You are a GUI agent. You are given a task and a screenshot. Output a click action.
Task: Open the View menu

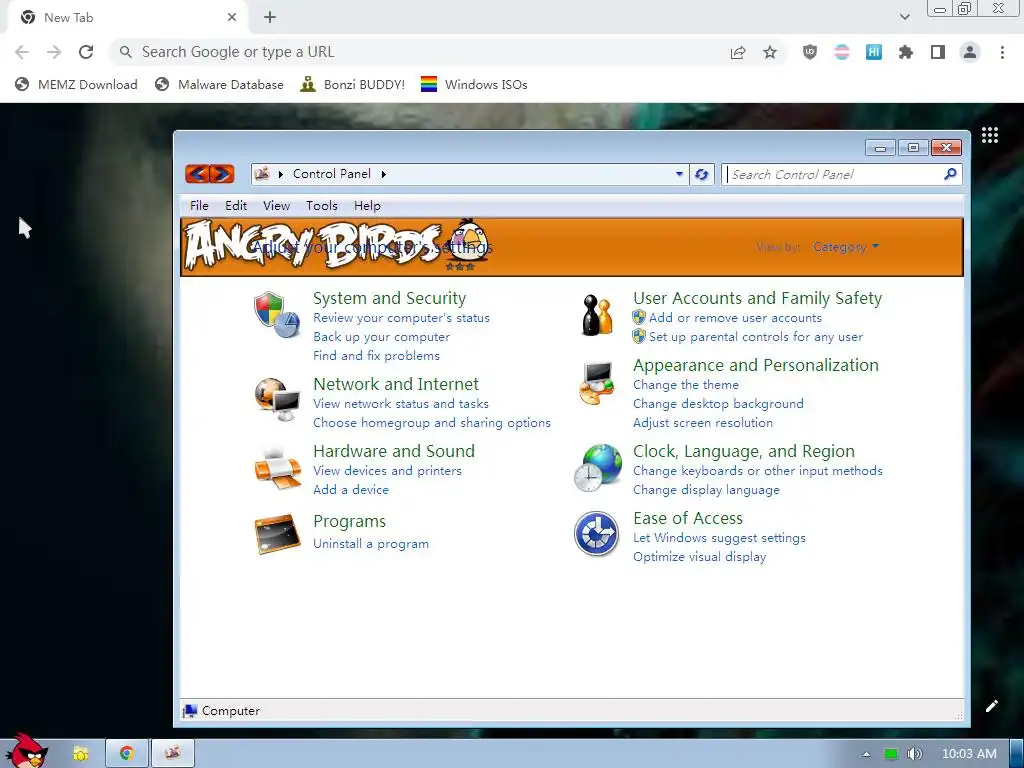[x=276, y=206]
